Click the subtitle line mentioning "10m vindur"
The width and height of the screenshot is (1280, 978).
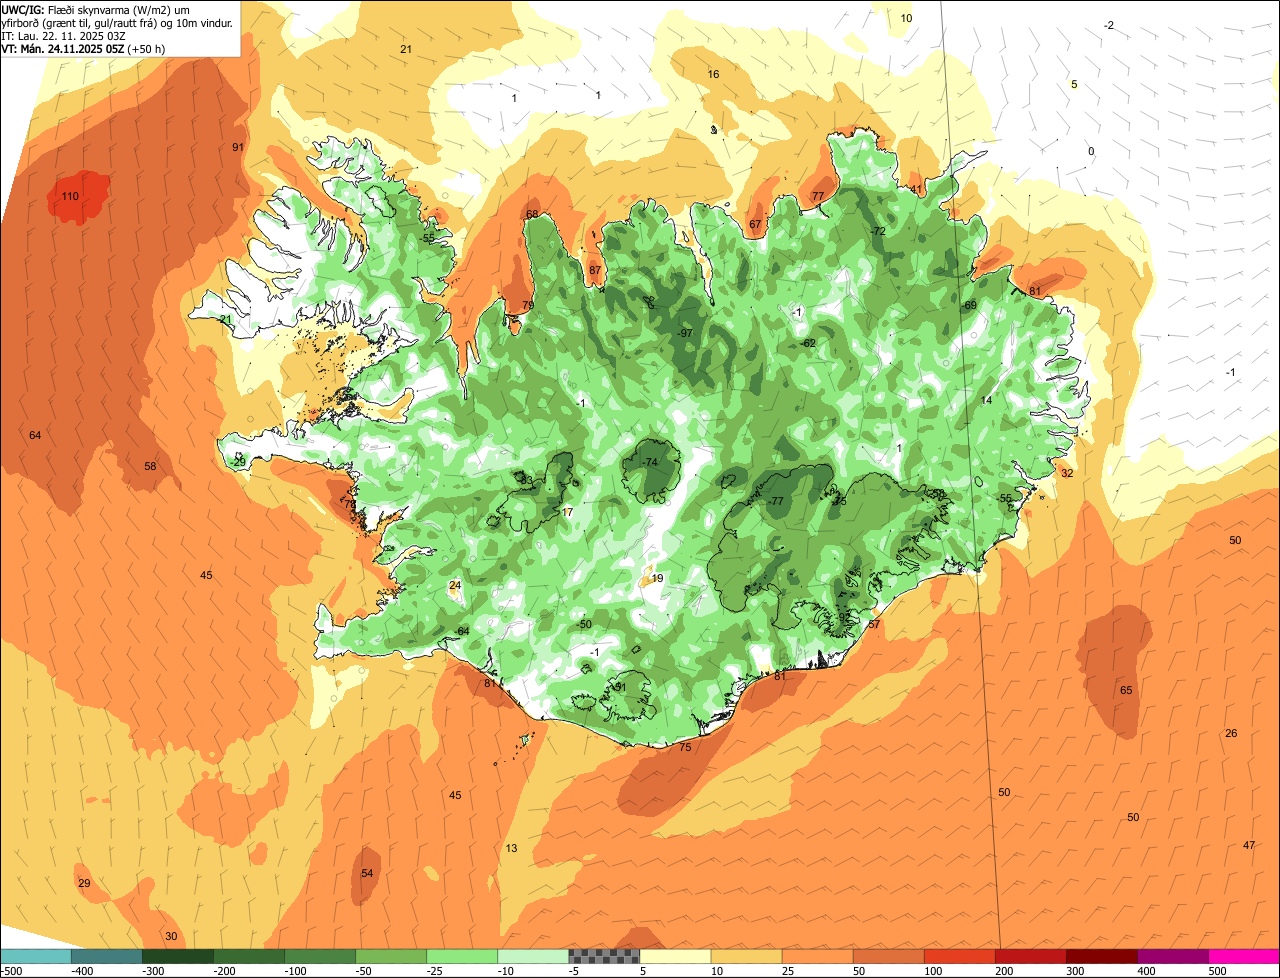point(117,23)
